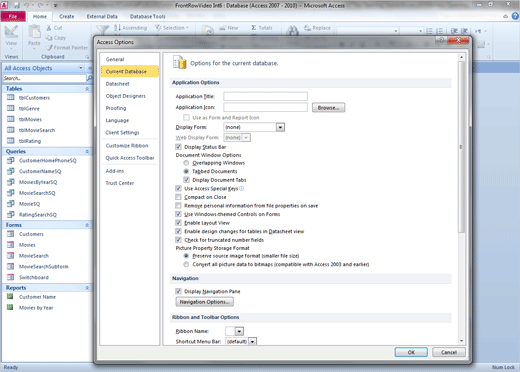Collapse the Forms group

coord(87,225)
